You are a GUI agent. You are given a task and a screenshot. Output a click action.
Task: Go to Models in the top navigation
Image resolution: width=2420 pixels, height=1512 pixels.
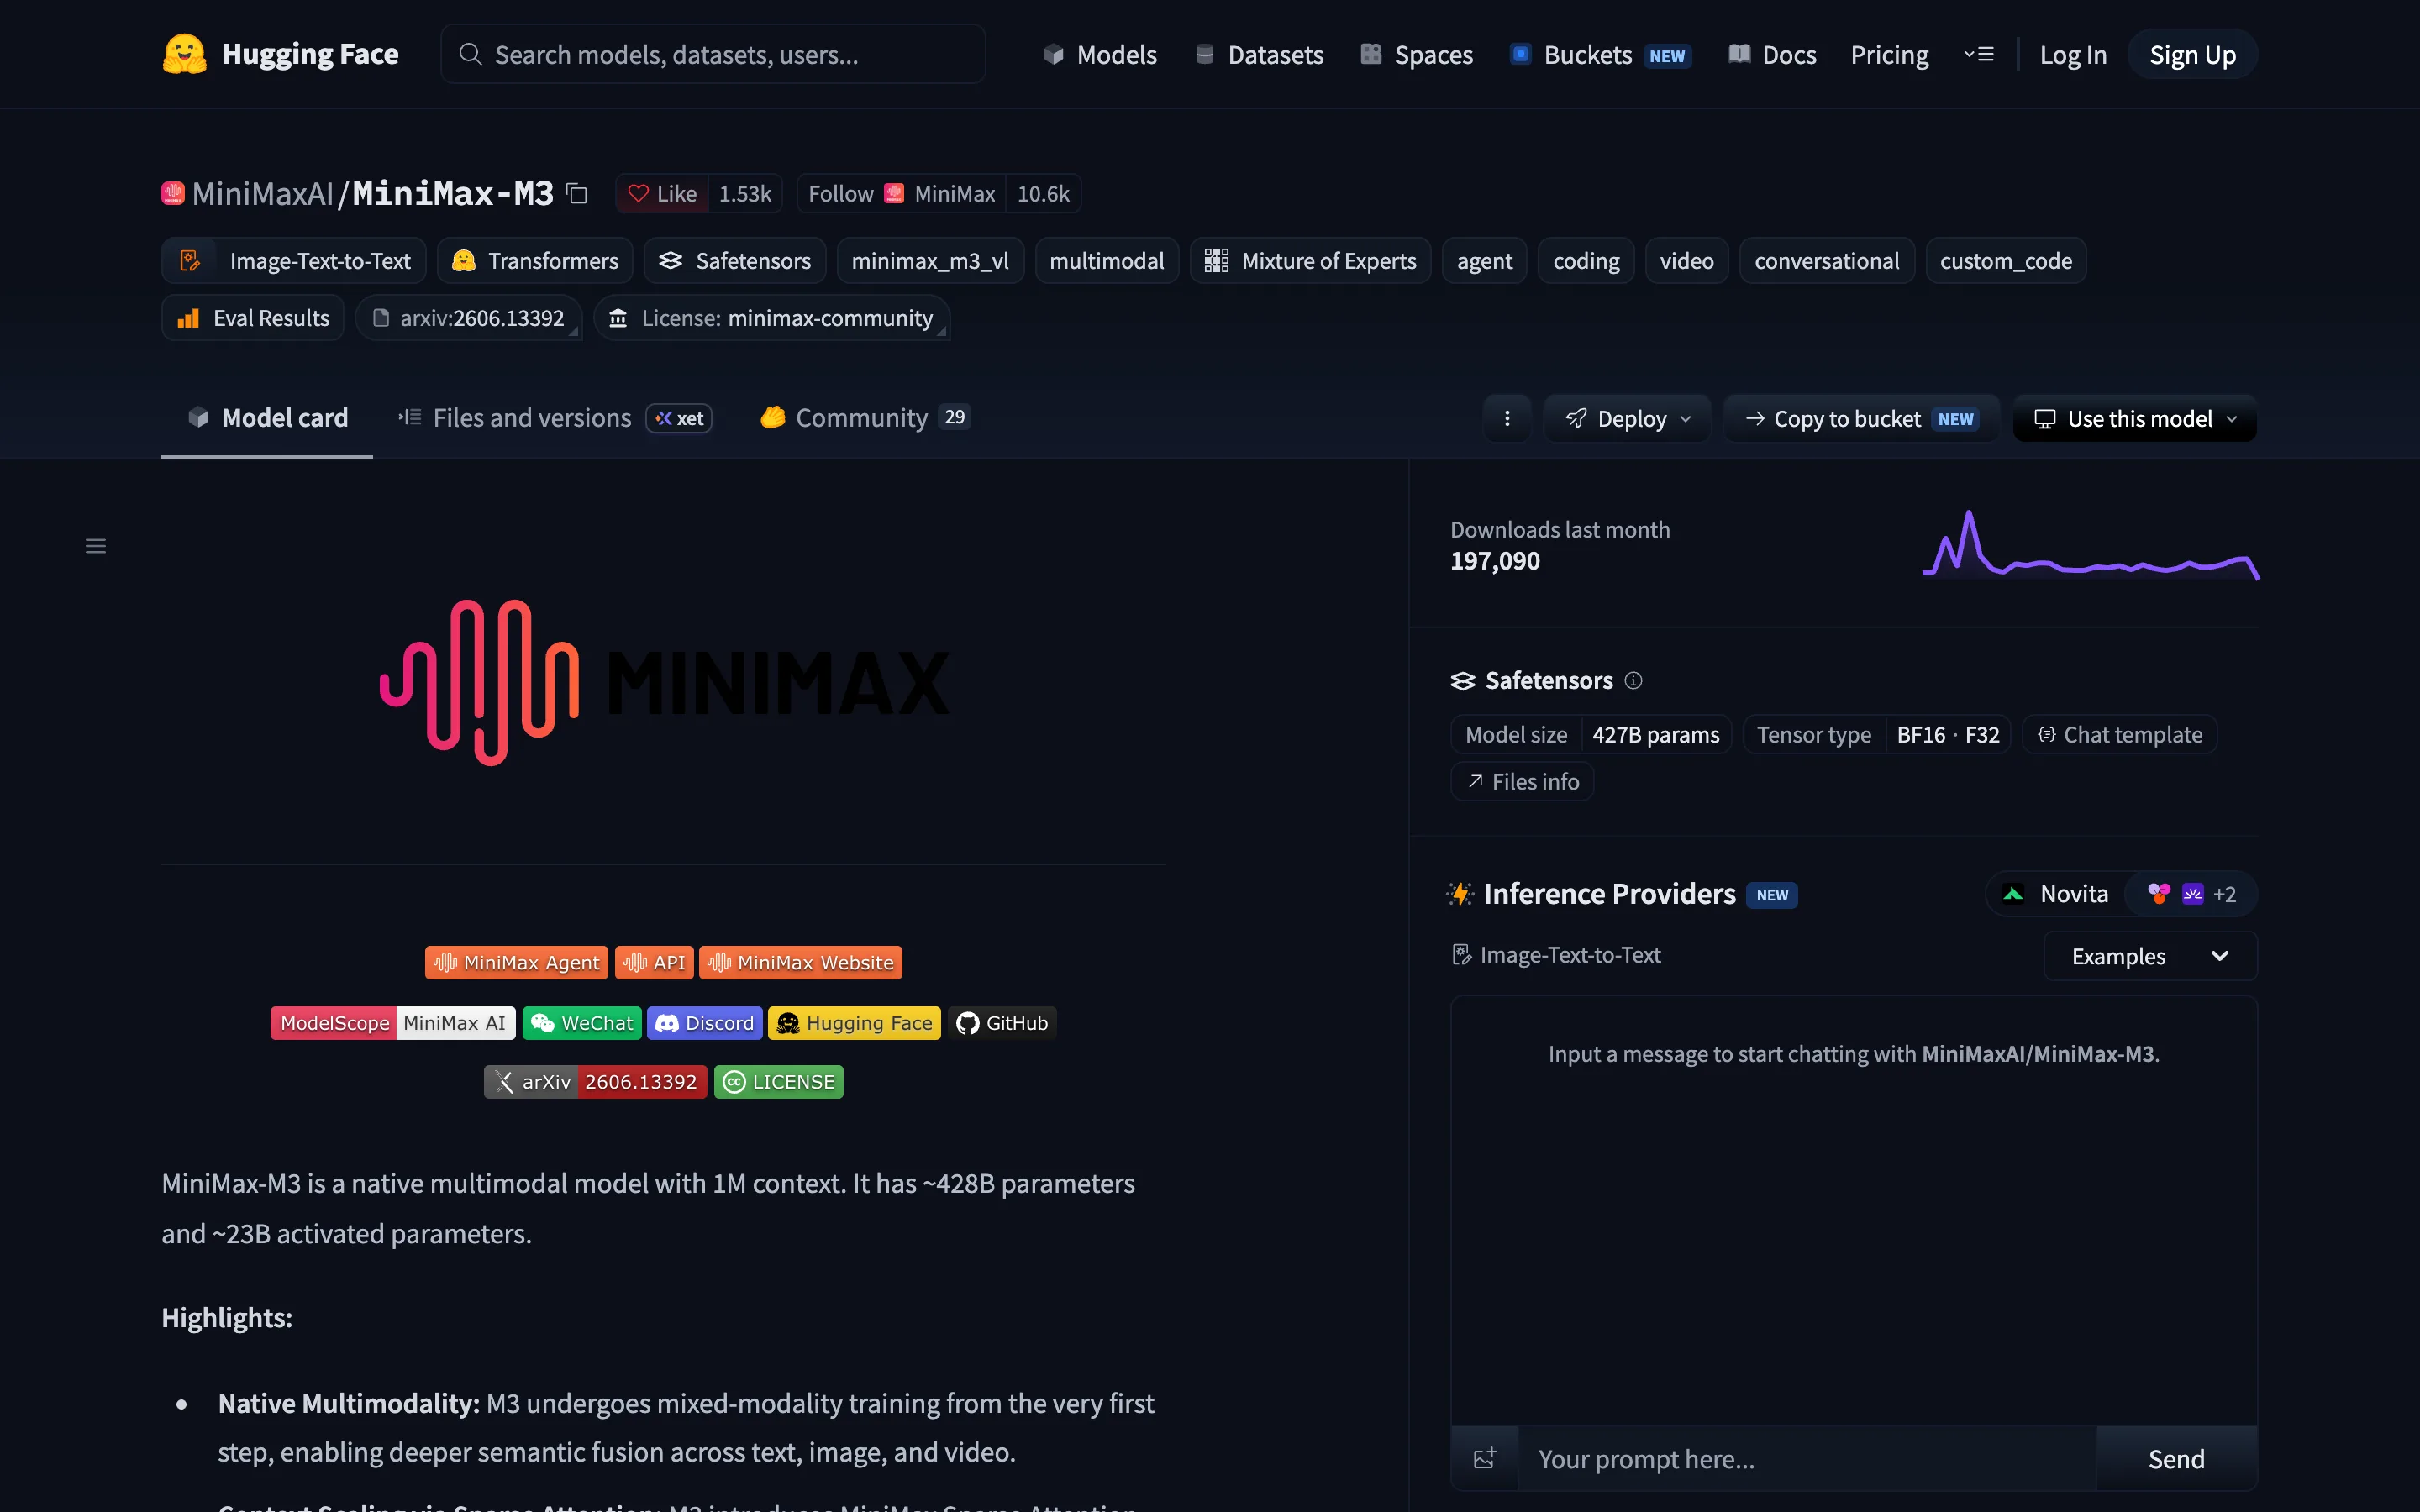pos(1099,54)
